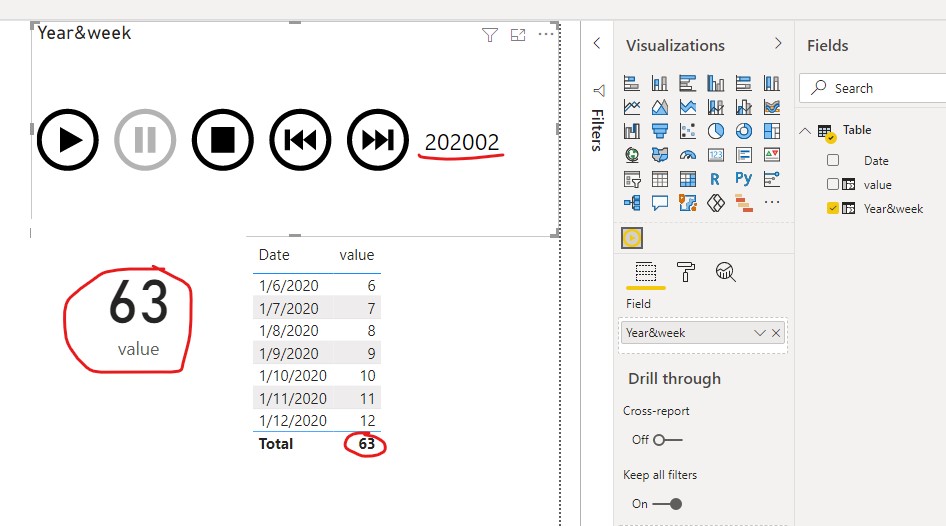
Task: Select the ArcGIS Maps visual
Action: [687, 203]
